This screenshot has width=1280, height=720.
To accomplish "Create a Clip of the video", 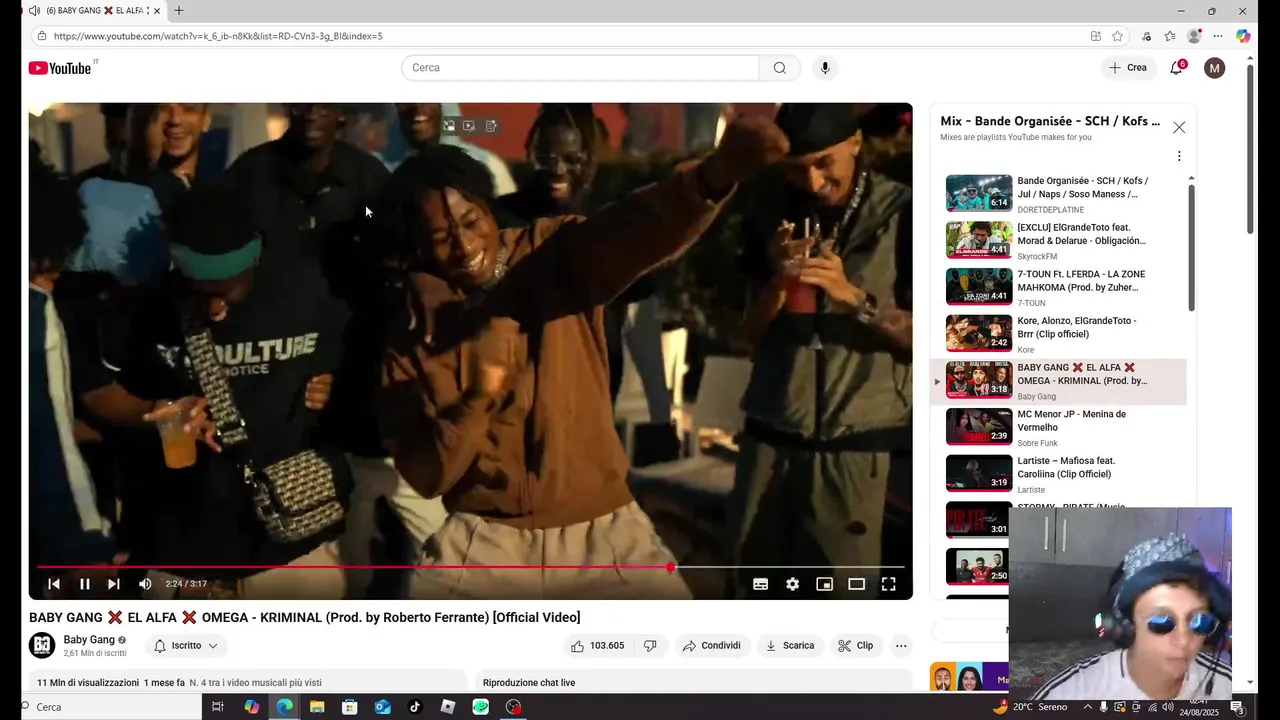I will pos(856,646).
